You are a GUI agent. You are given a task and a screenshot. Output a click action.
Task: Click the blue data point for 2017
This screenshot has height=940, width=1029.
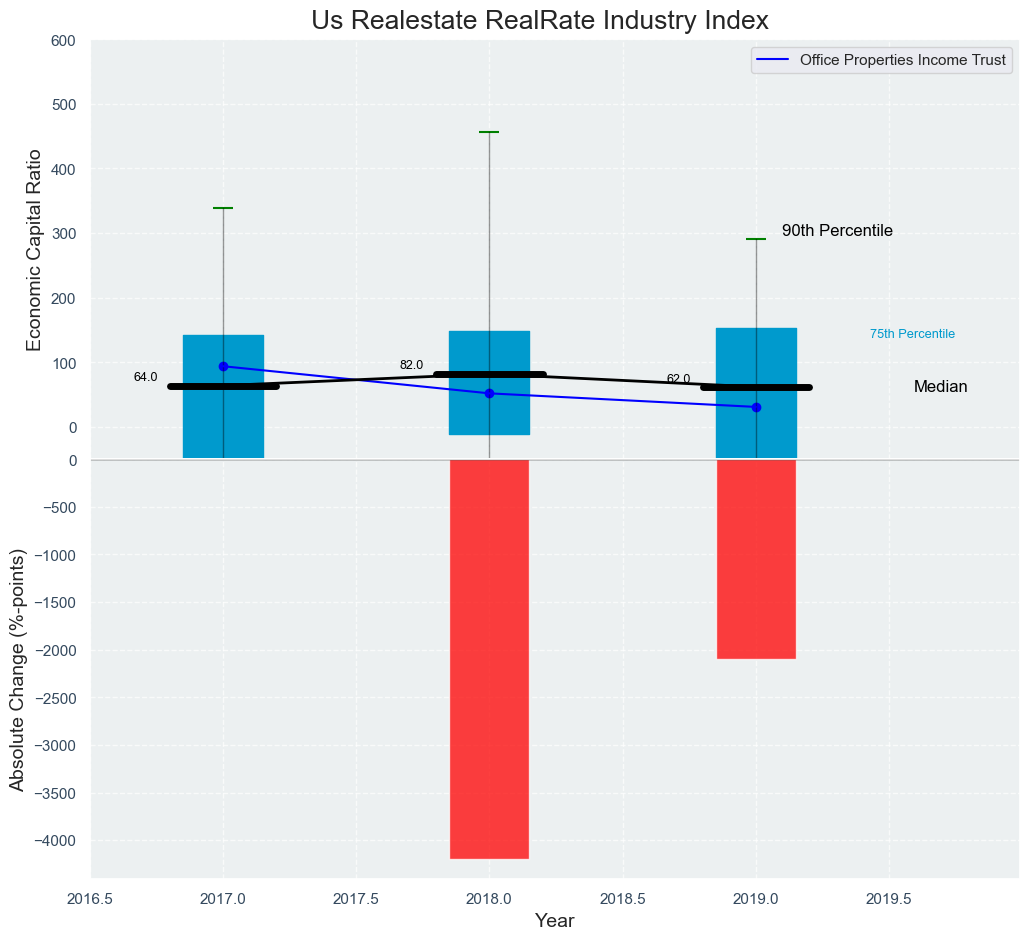(x=223, y=366)
